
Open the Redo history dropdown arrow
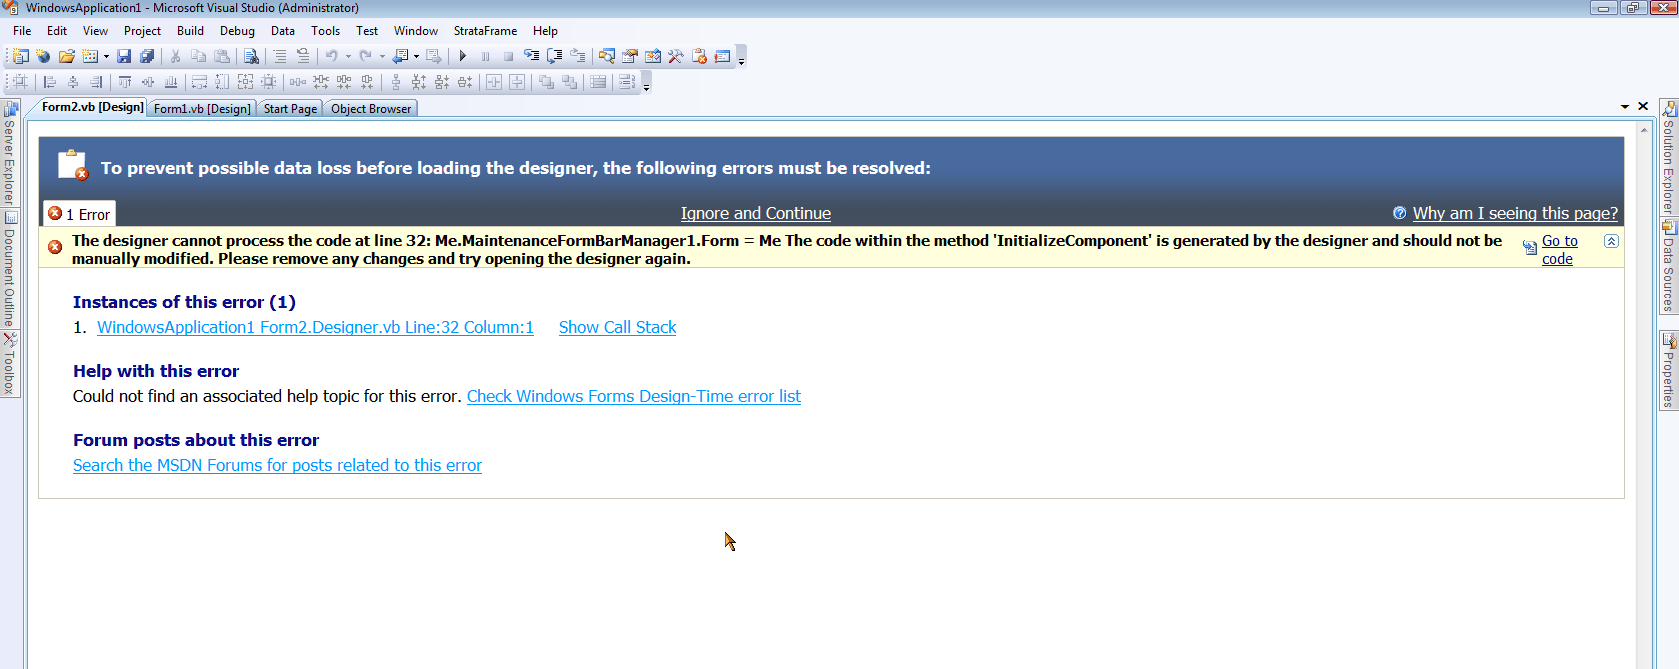pos(382,56)
